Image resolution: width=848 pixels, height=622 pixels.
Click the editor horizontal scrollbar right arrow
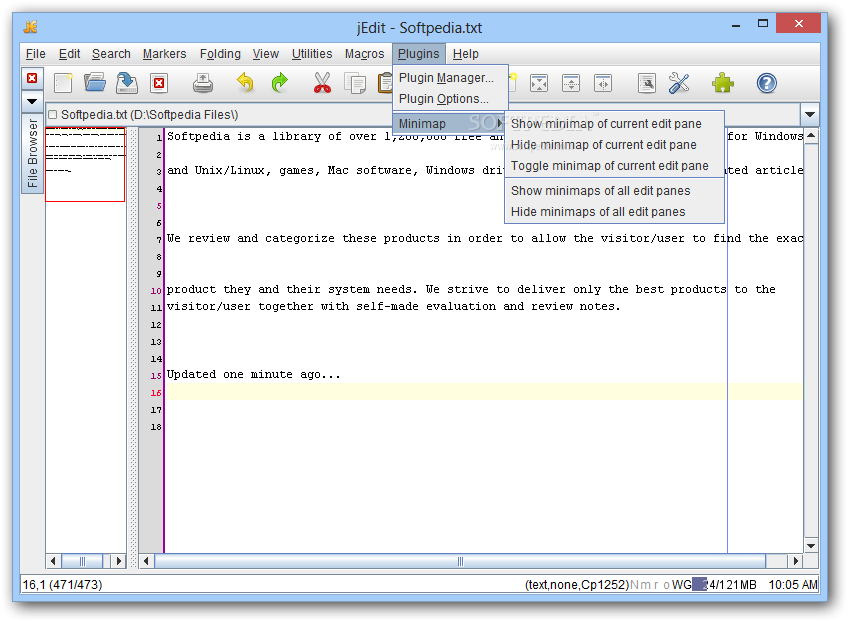pyautogui.click(x=795, y=561)
